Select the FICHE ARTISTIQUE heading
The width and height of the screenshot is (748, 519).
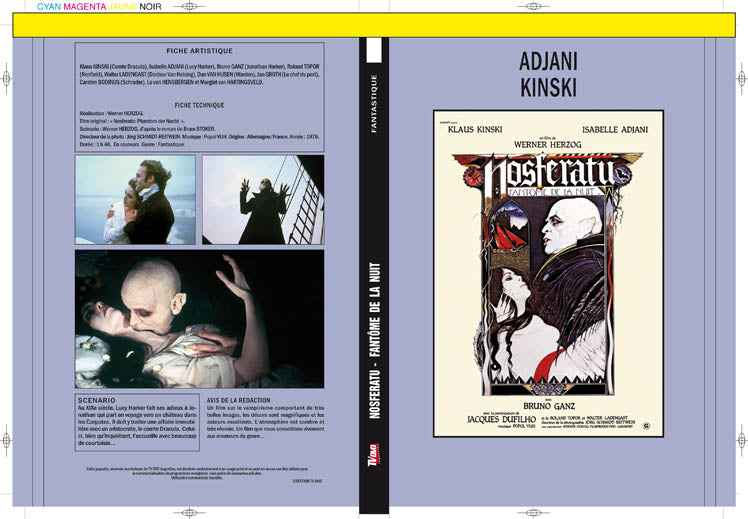[199, 51]
